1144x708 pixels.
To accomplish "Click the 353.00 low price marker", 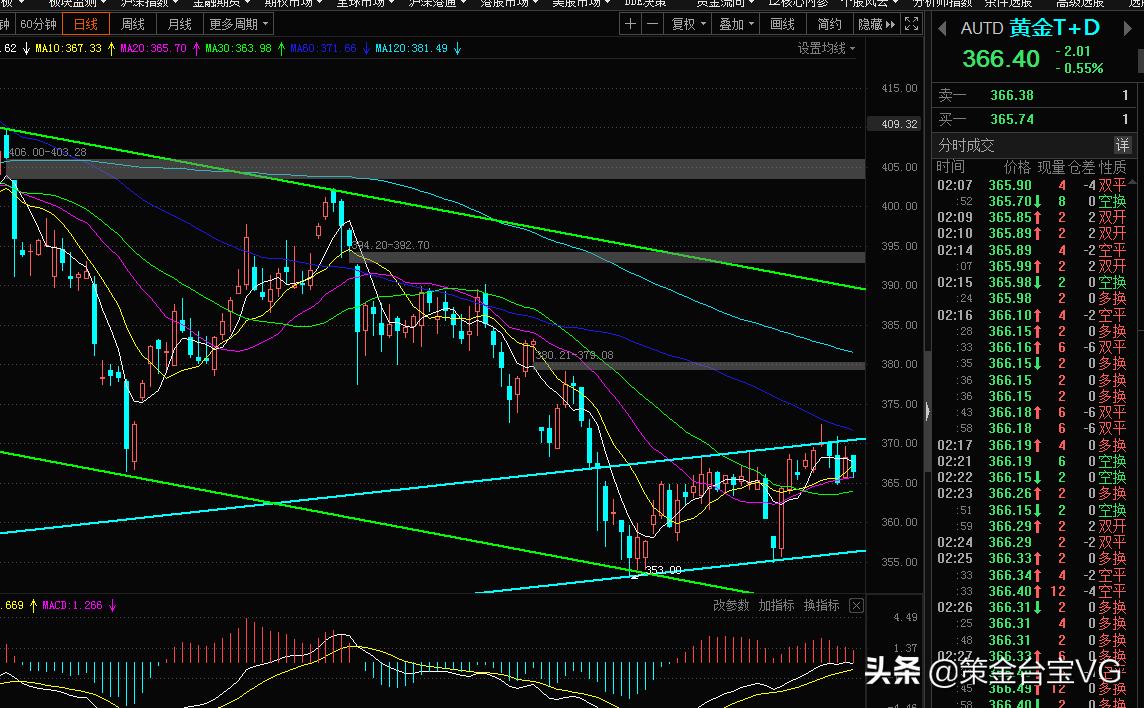I will pos(663,569).
